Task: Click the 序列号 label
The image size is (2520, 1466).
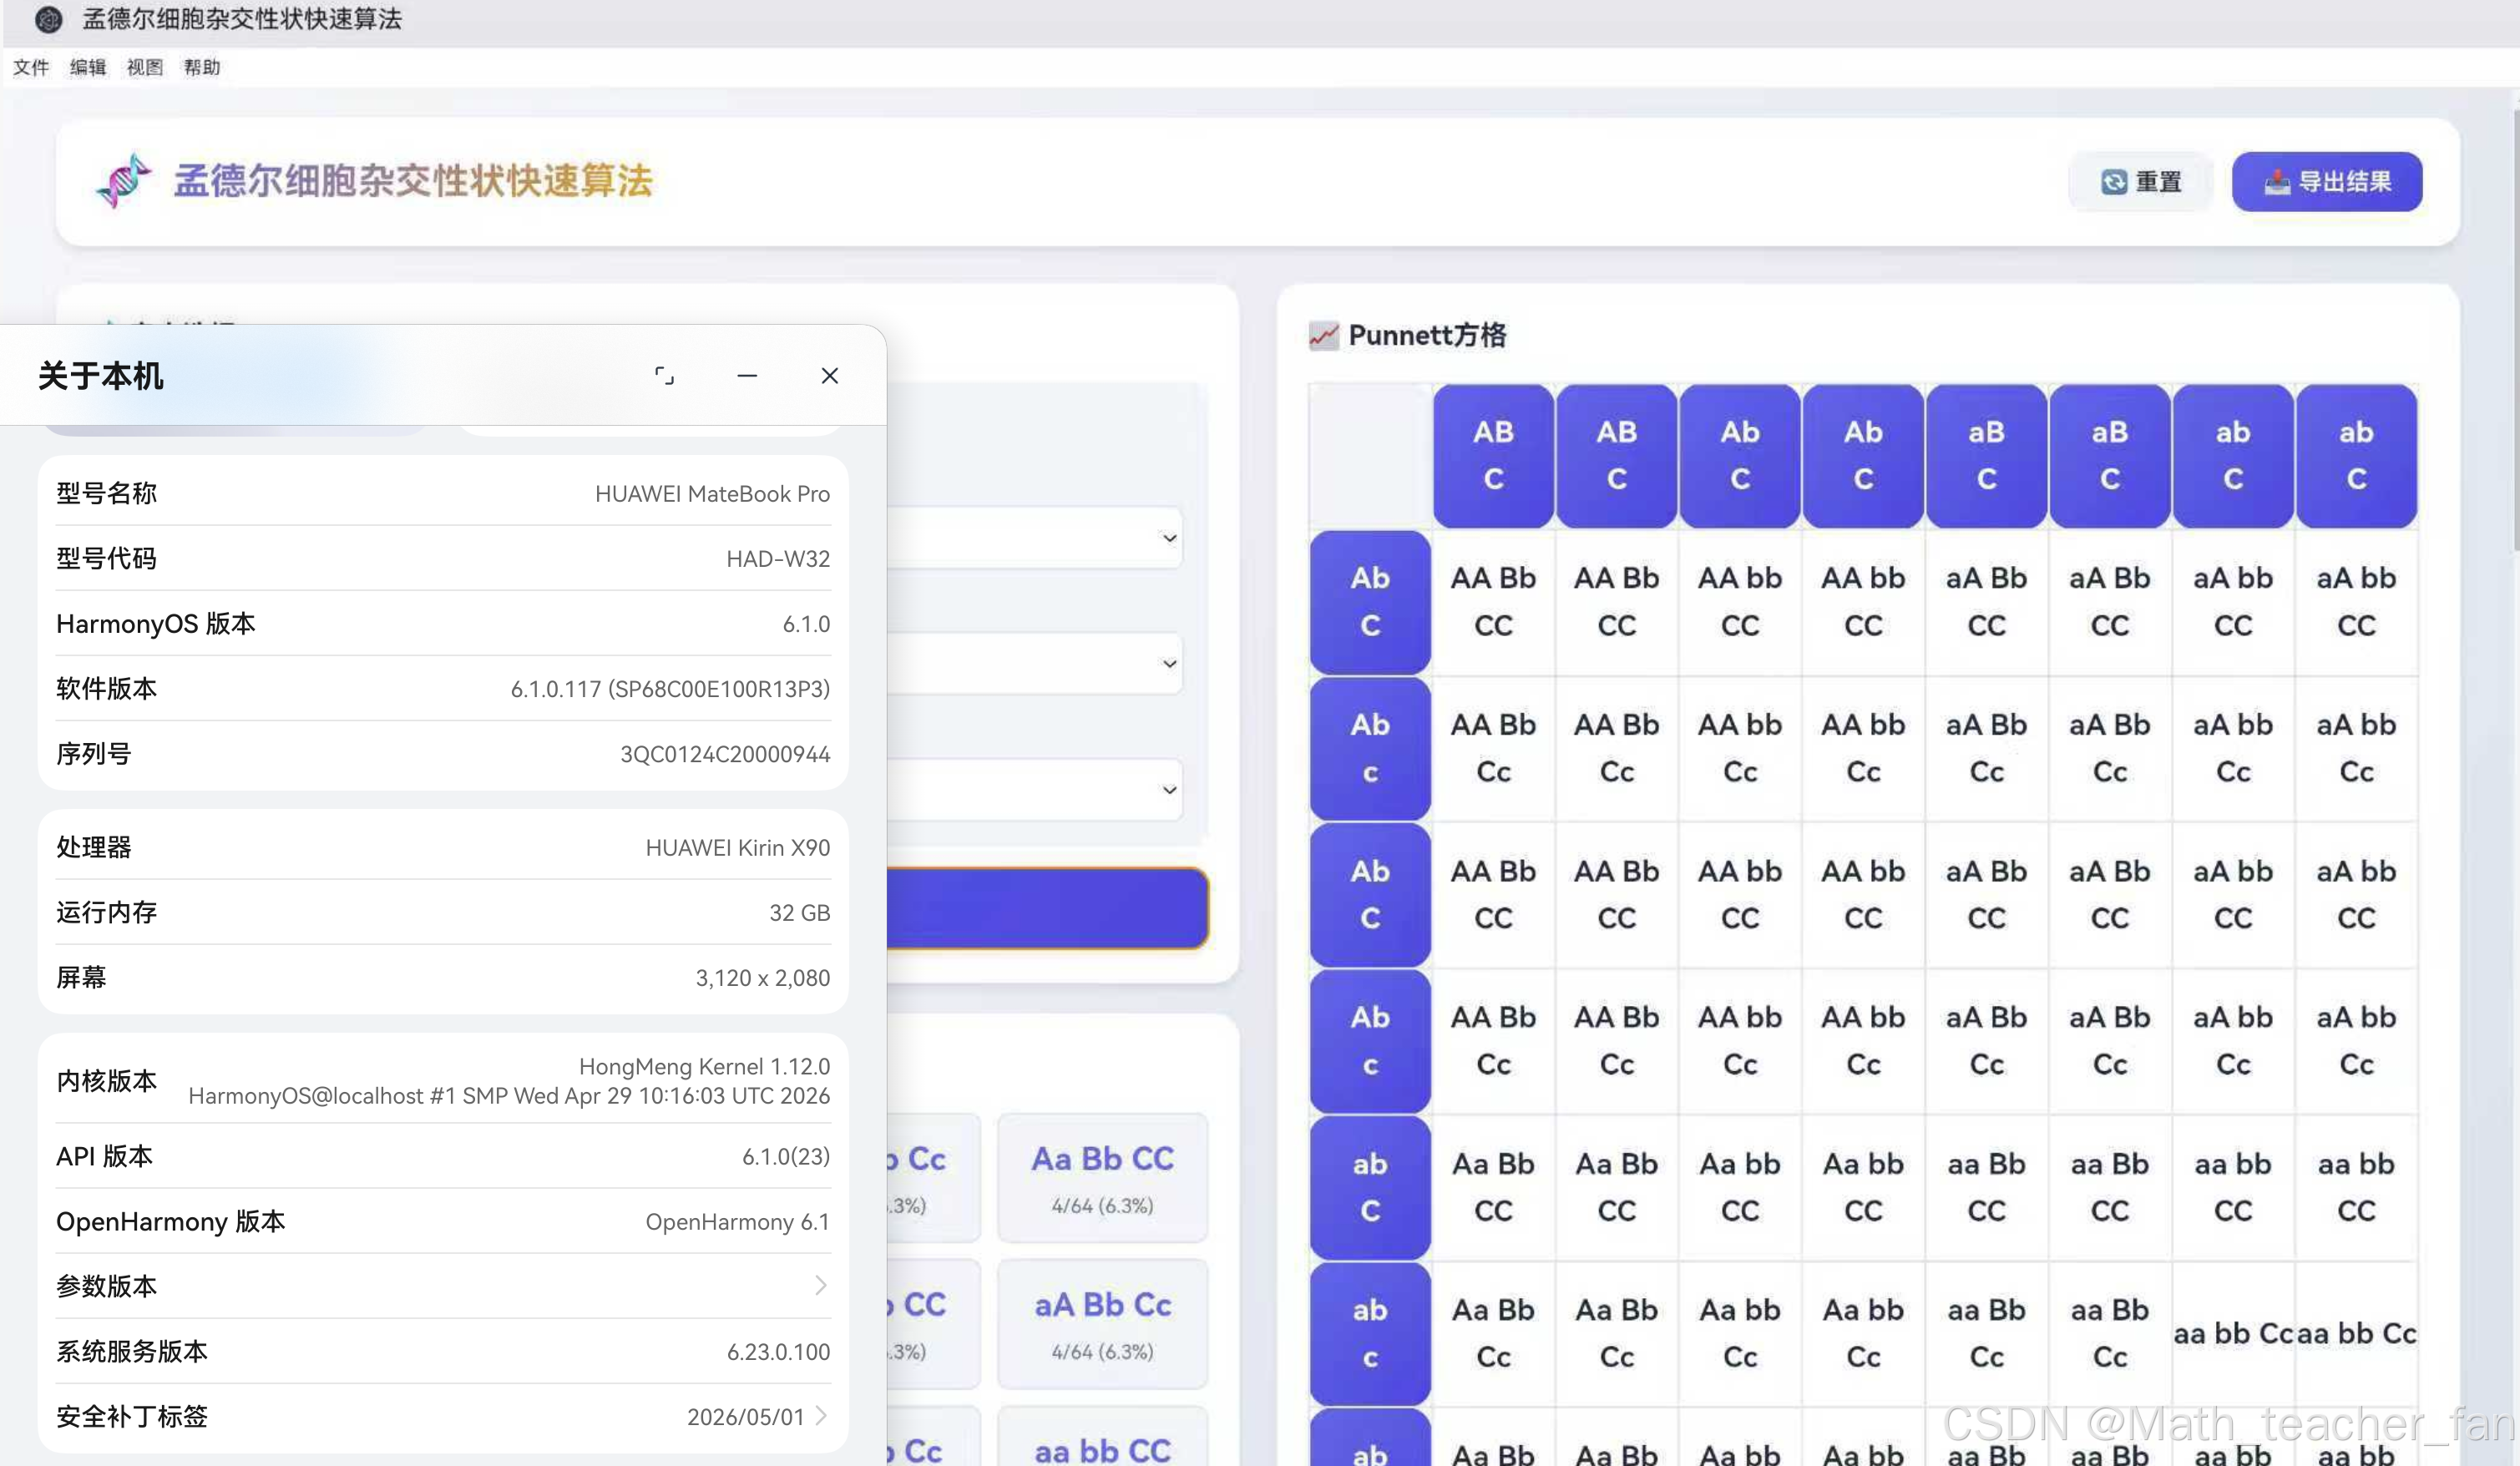Action: coord(94,754)
